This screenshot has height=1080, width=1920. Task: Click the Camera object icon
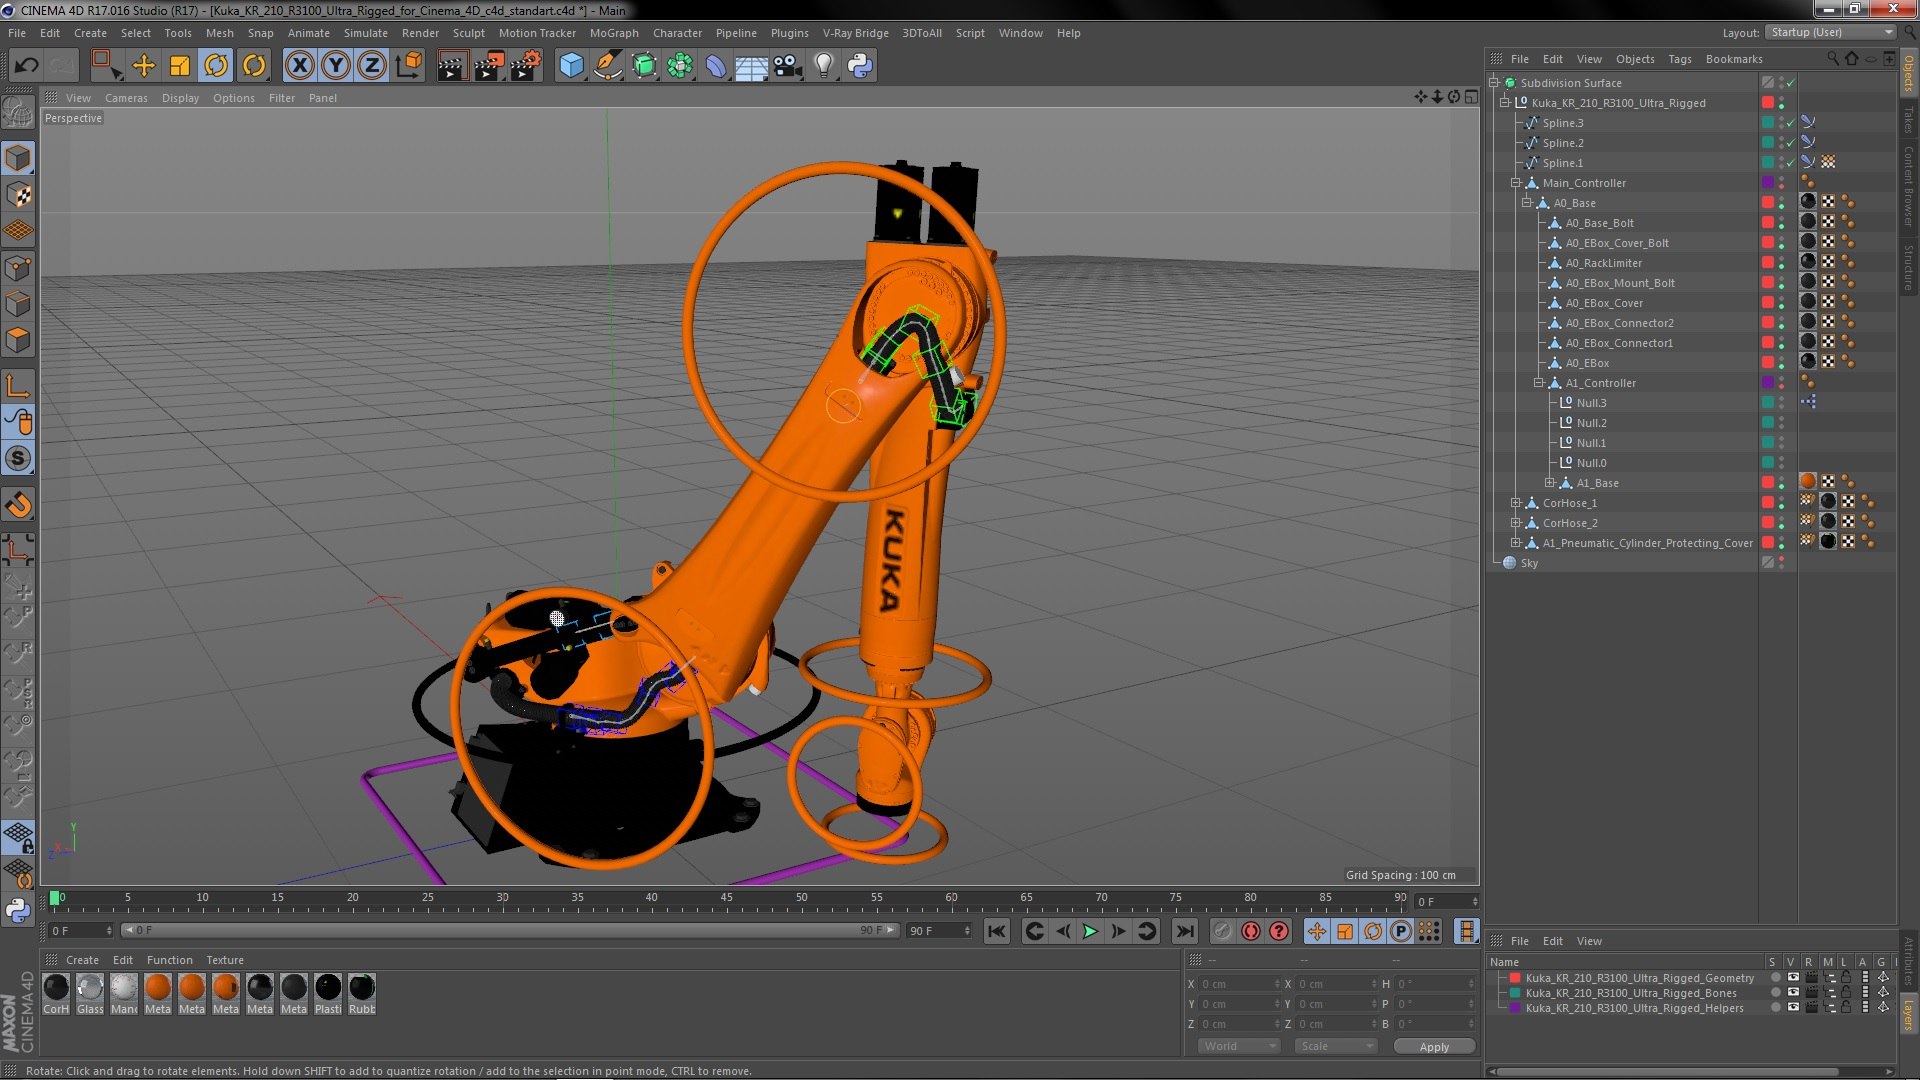787,66
